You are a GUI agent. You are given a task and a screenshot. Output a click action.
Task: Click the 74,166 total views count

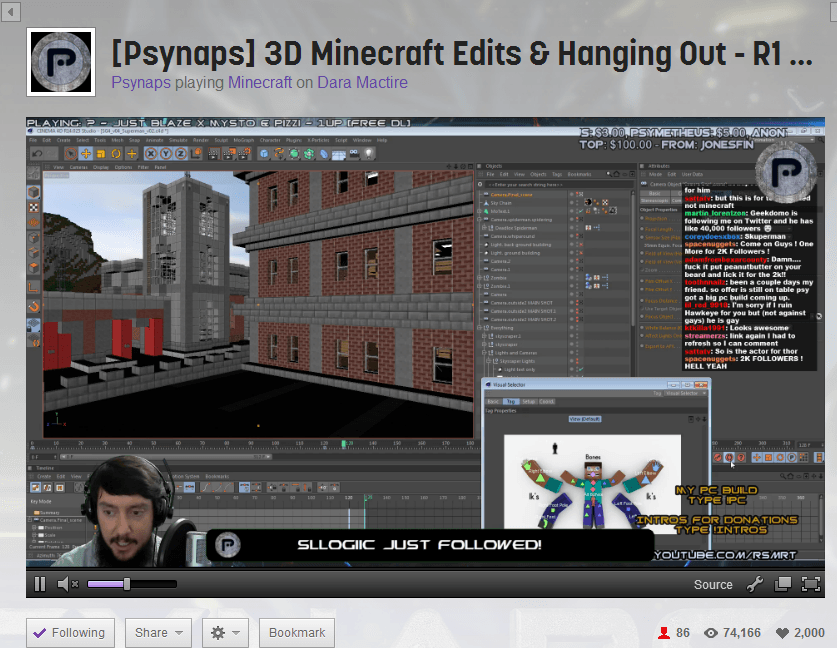click(x=732, y=633)
